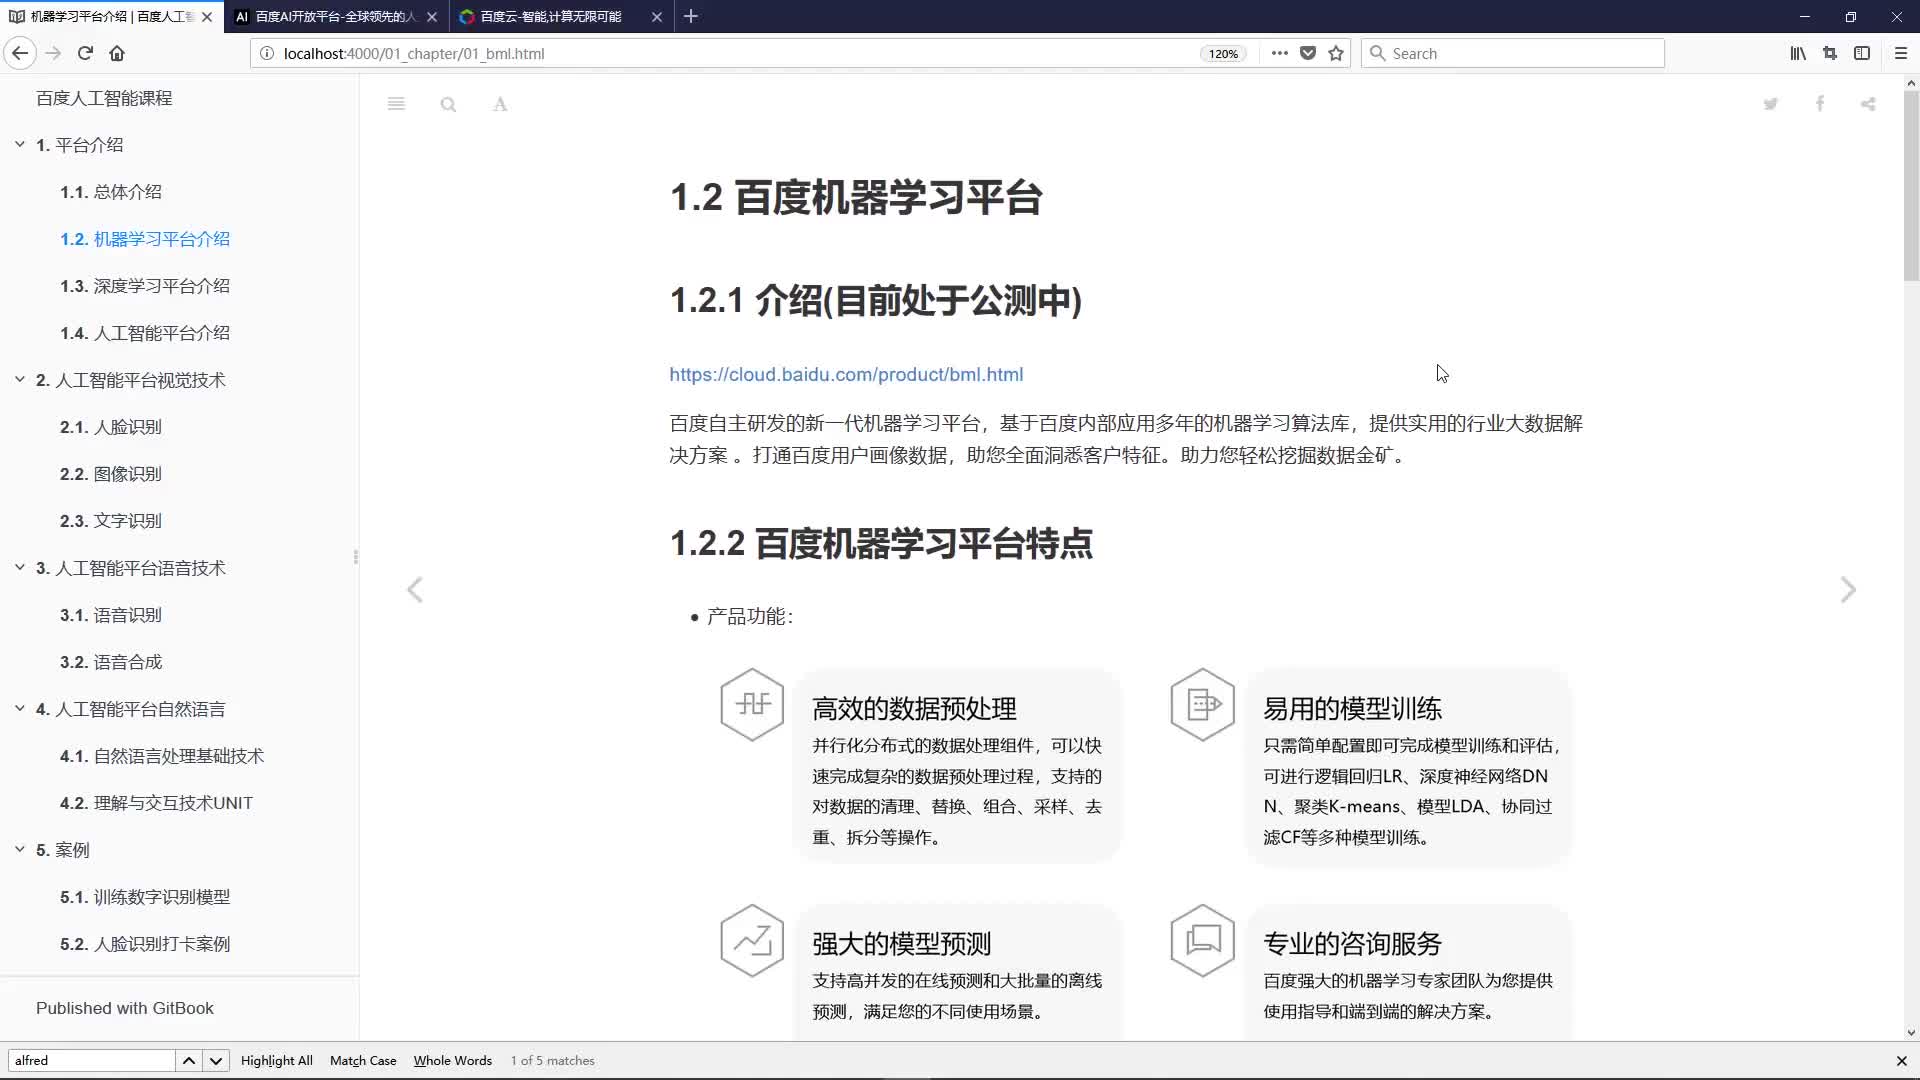The width and height of the screenshot is (1920, 1080).
Task: Share page on Facebook
Action: pyautogui.click(x=1820, y=104)
